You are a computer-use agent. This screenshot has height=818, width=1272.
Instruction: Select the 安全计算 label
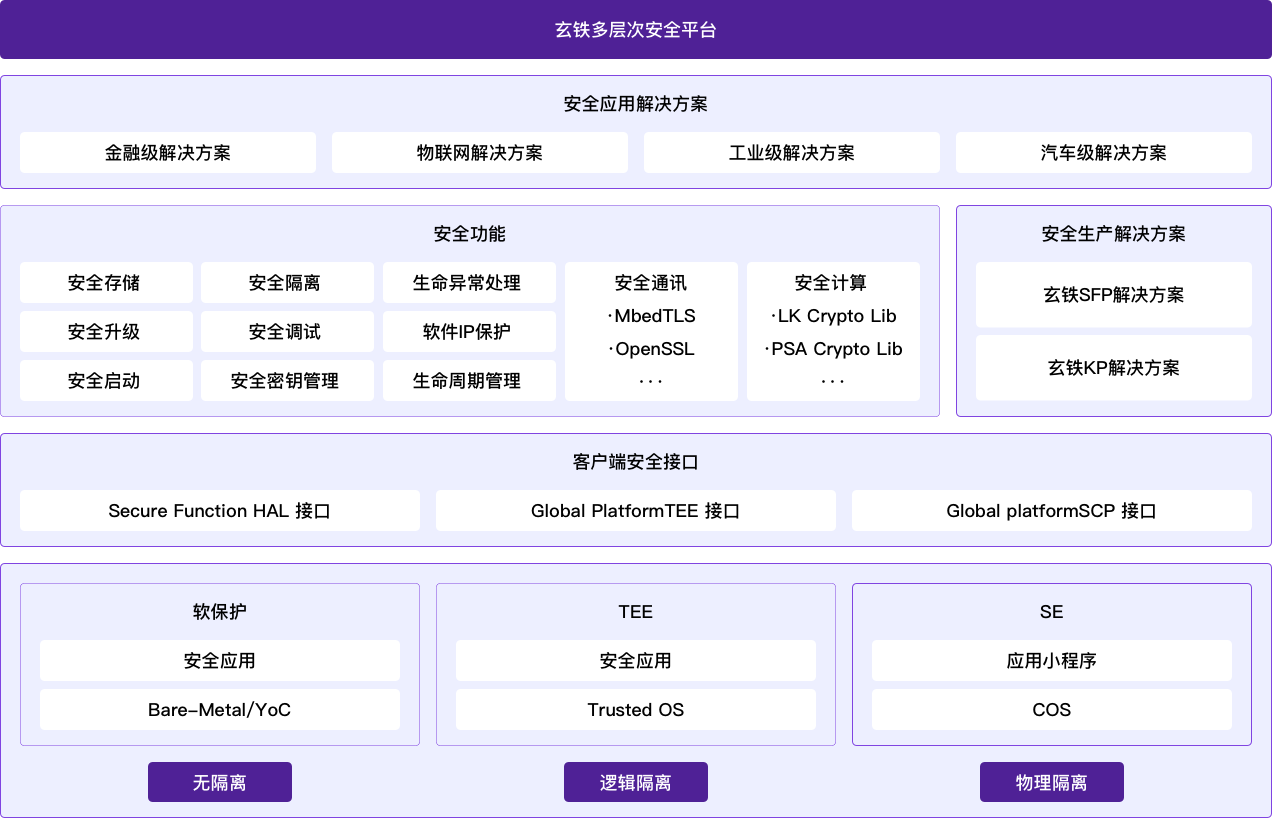click(x=832, y=283)
